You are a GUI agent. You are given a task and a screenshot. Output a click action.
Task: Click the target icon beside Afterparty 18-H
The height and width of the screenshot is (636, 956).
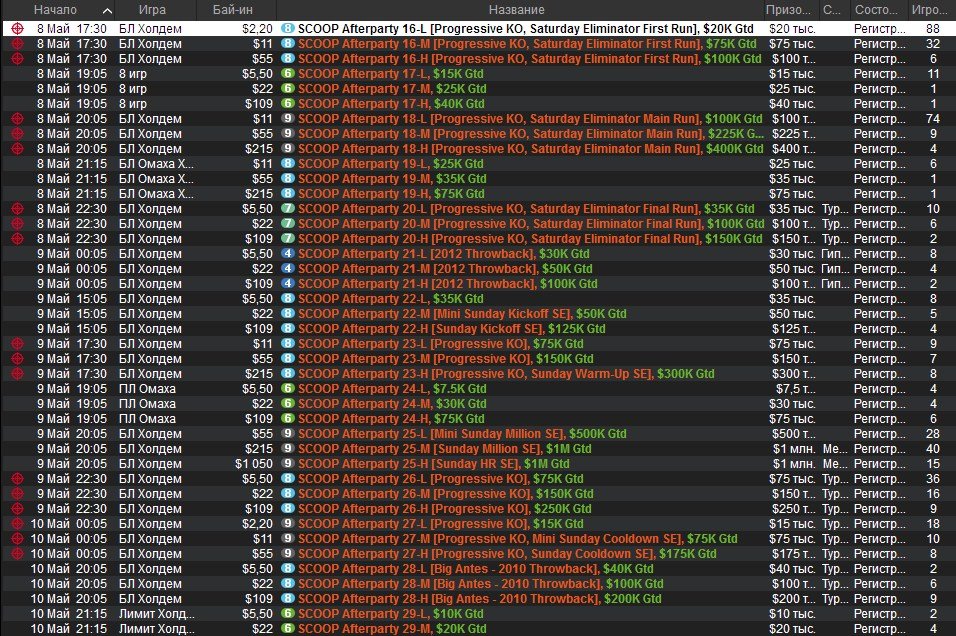pyautogui.click(x=16, y=149)
